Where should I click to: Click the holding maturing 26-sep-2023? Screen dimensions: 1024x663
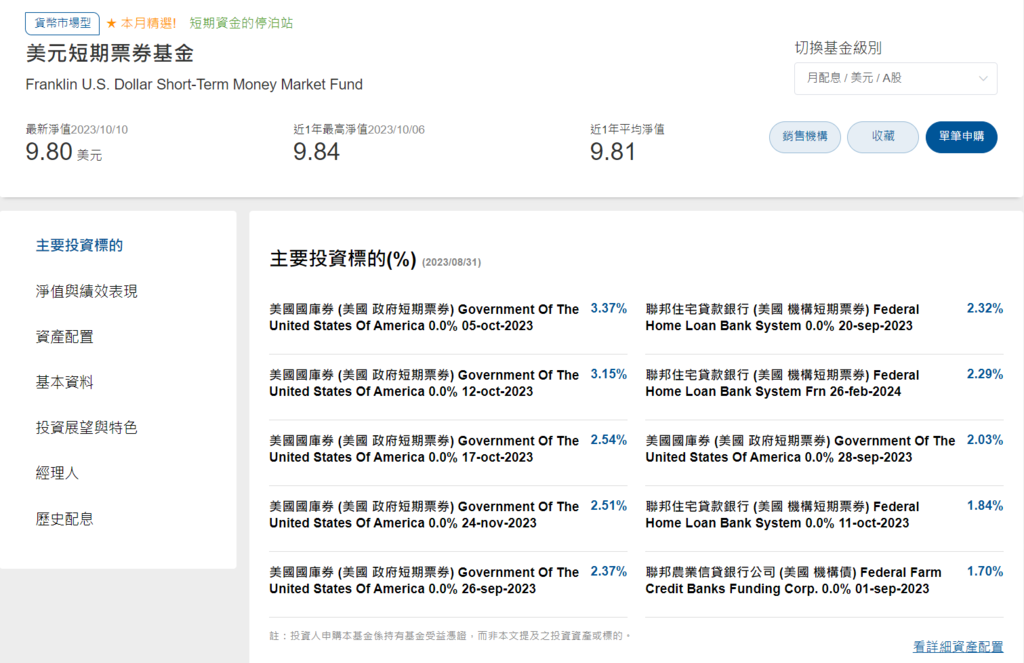point(424,581)
